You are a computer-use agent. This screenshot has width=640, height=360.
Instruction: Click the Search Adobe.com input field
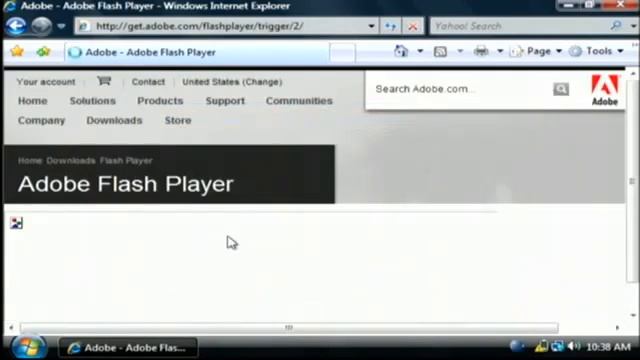point(461,89)
